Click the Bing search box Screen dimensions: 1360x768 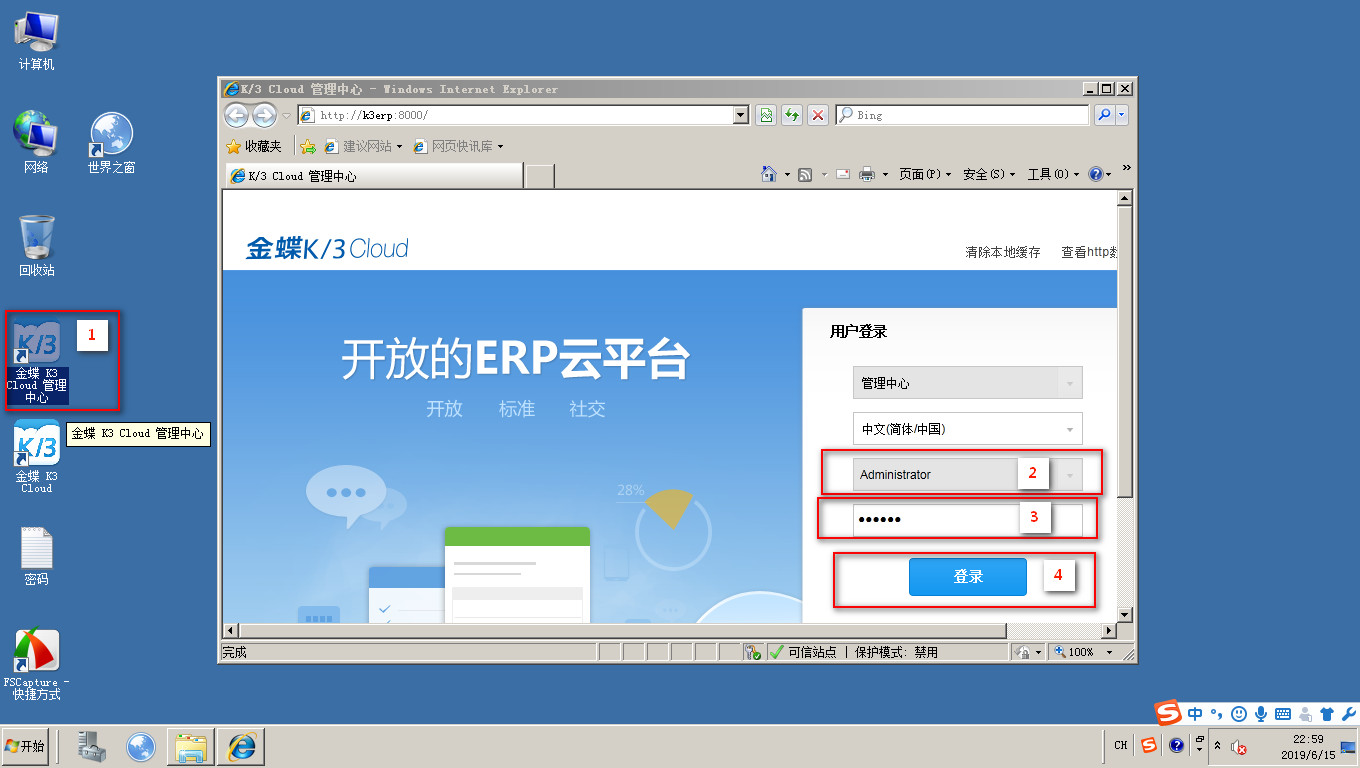coord(962,115)
